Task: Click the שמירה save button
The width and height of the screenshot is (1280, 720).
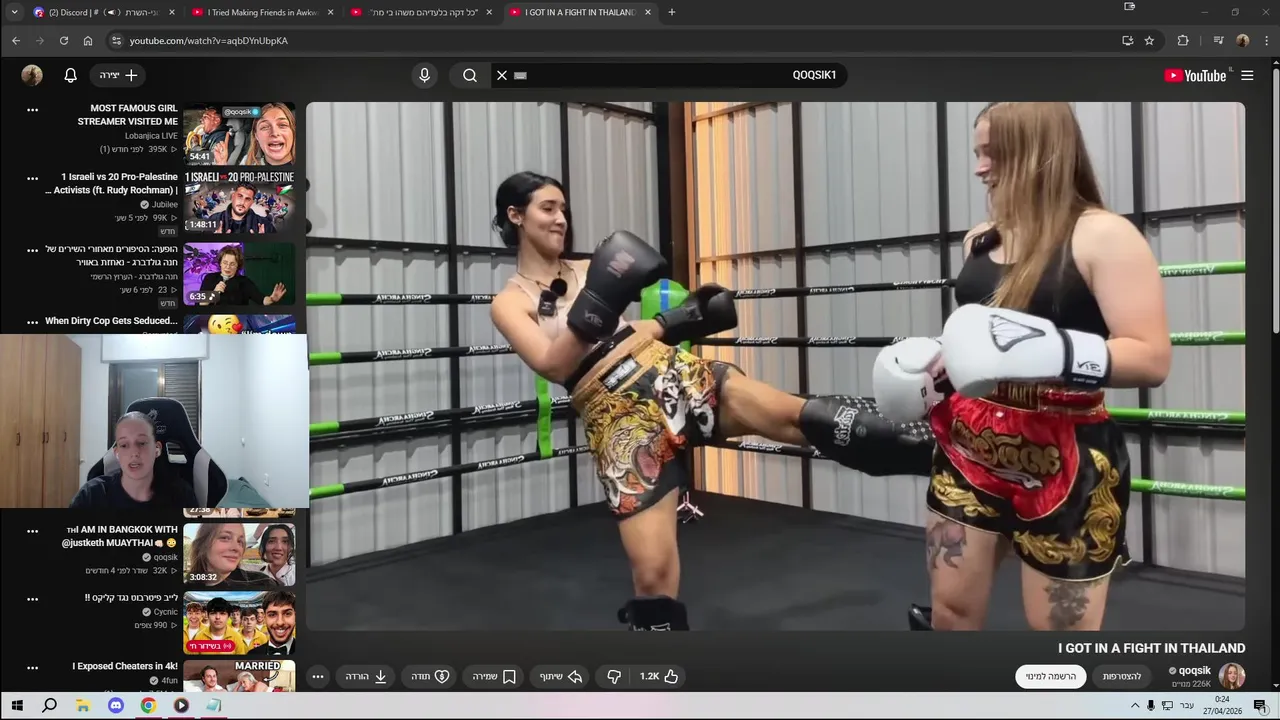Action: (x=494, y=676)
